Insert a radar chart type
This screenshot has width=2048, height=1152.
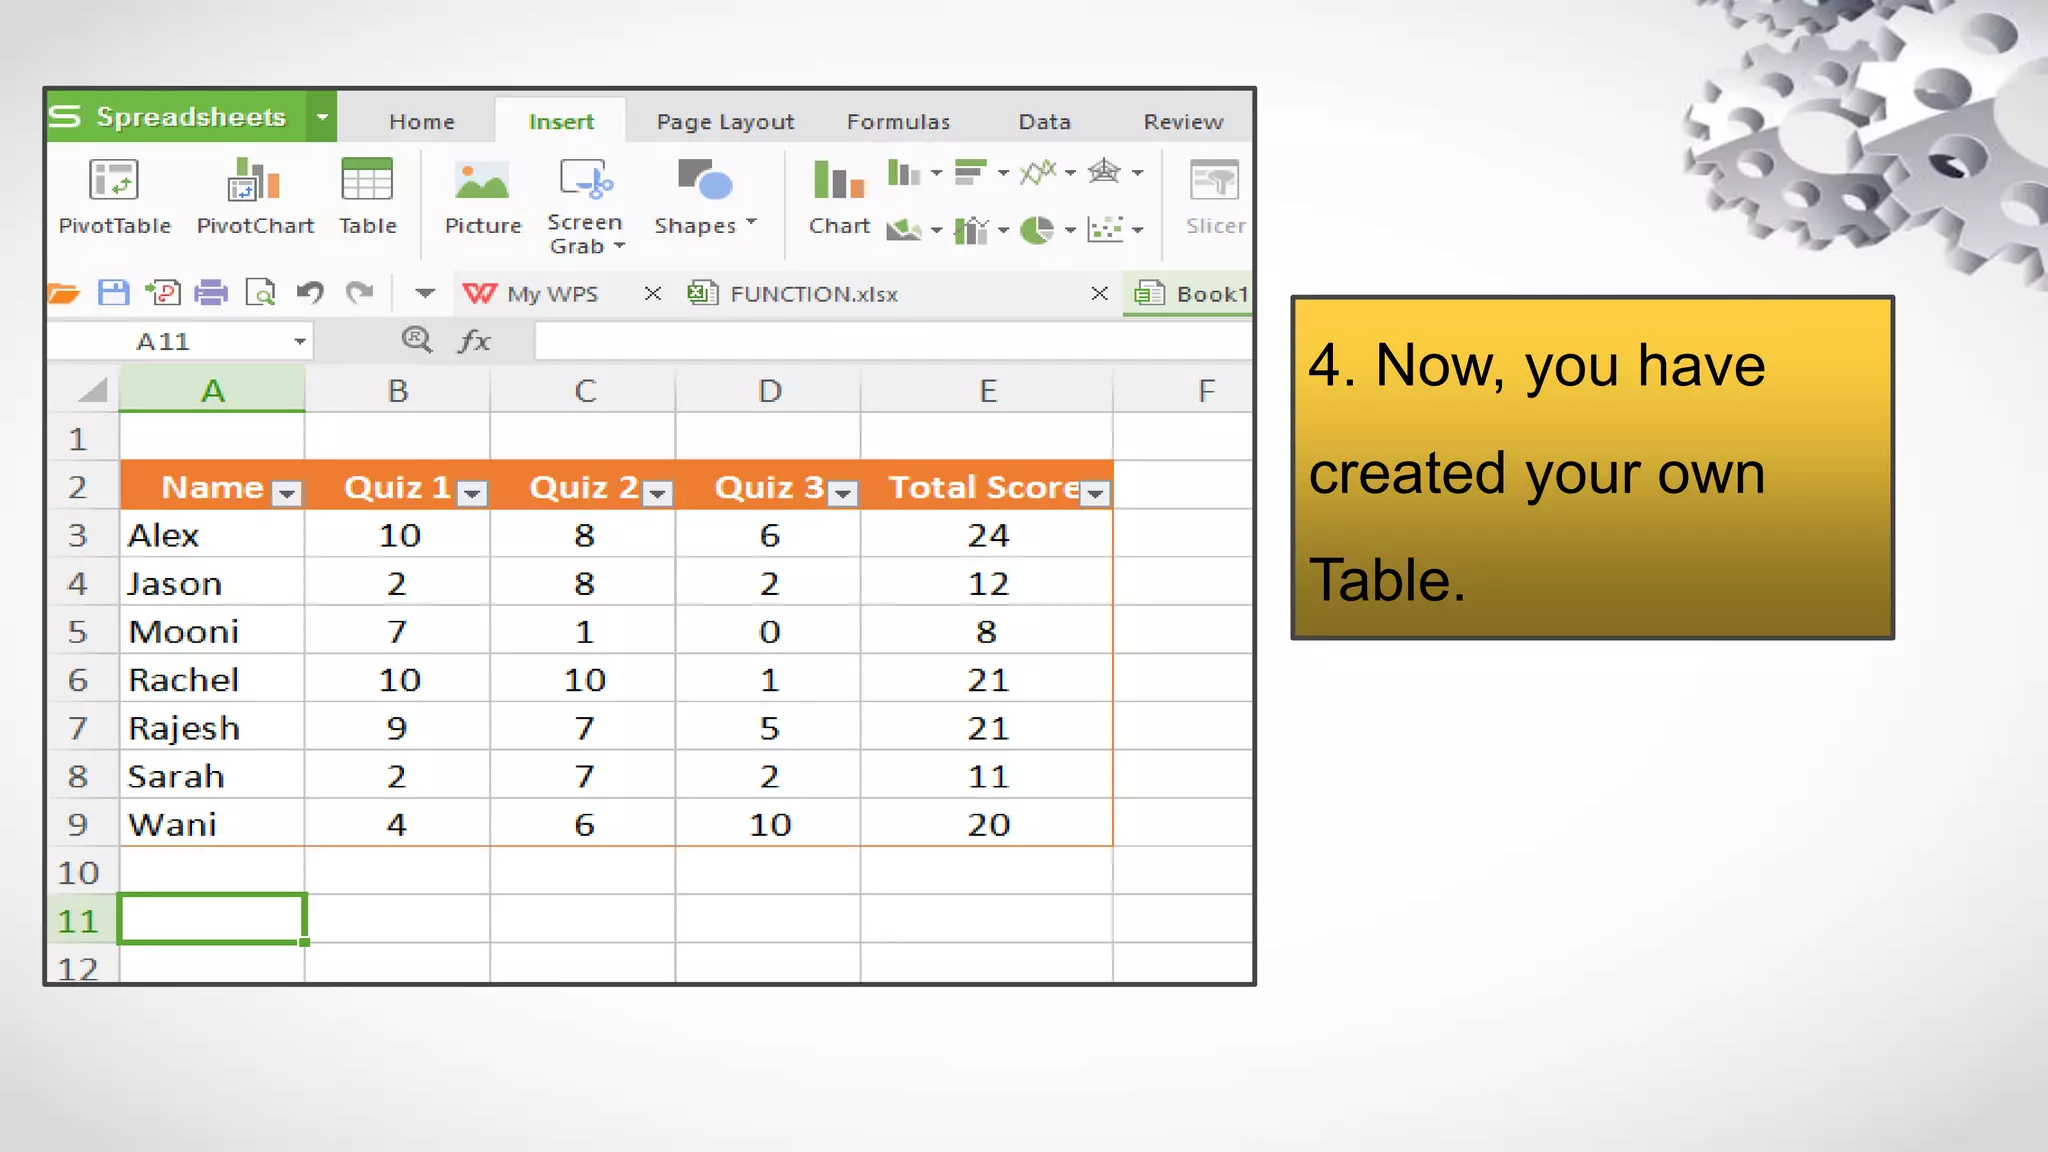click(x=1104, y=173)
